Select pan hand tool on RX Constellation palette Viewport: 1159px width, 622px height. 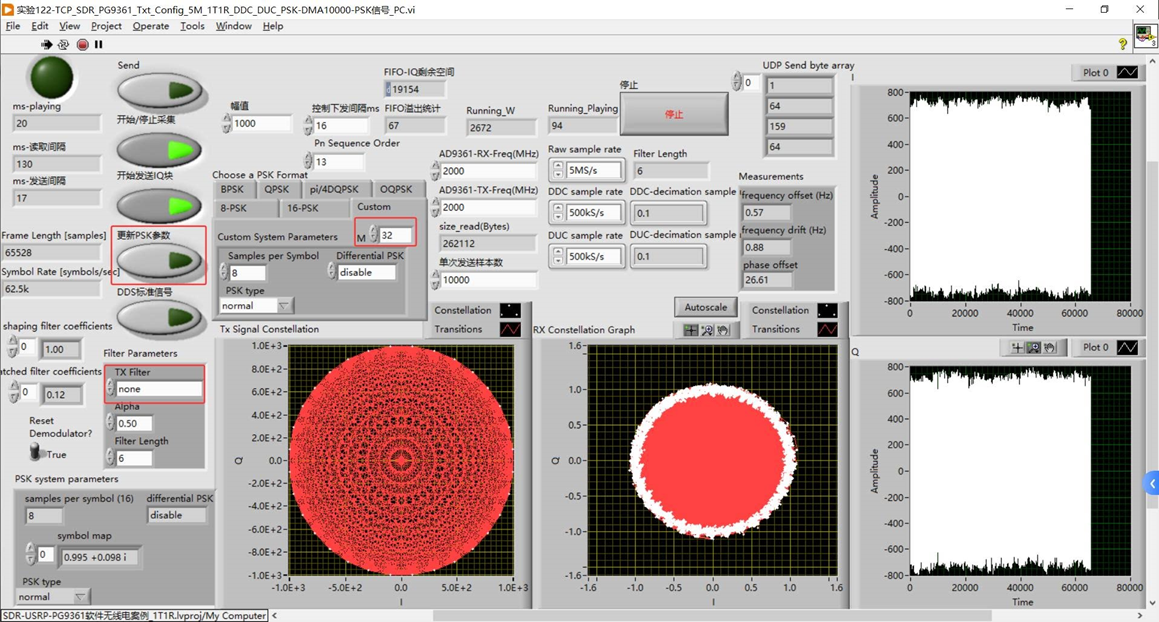pyautogui.click(x=723, y=330)
